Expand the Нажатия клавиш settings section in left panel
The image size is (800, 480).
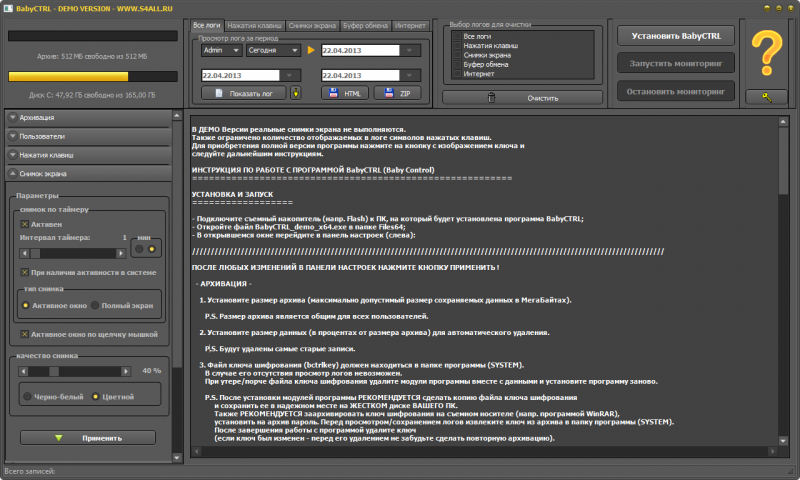[89, 155]
